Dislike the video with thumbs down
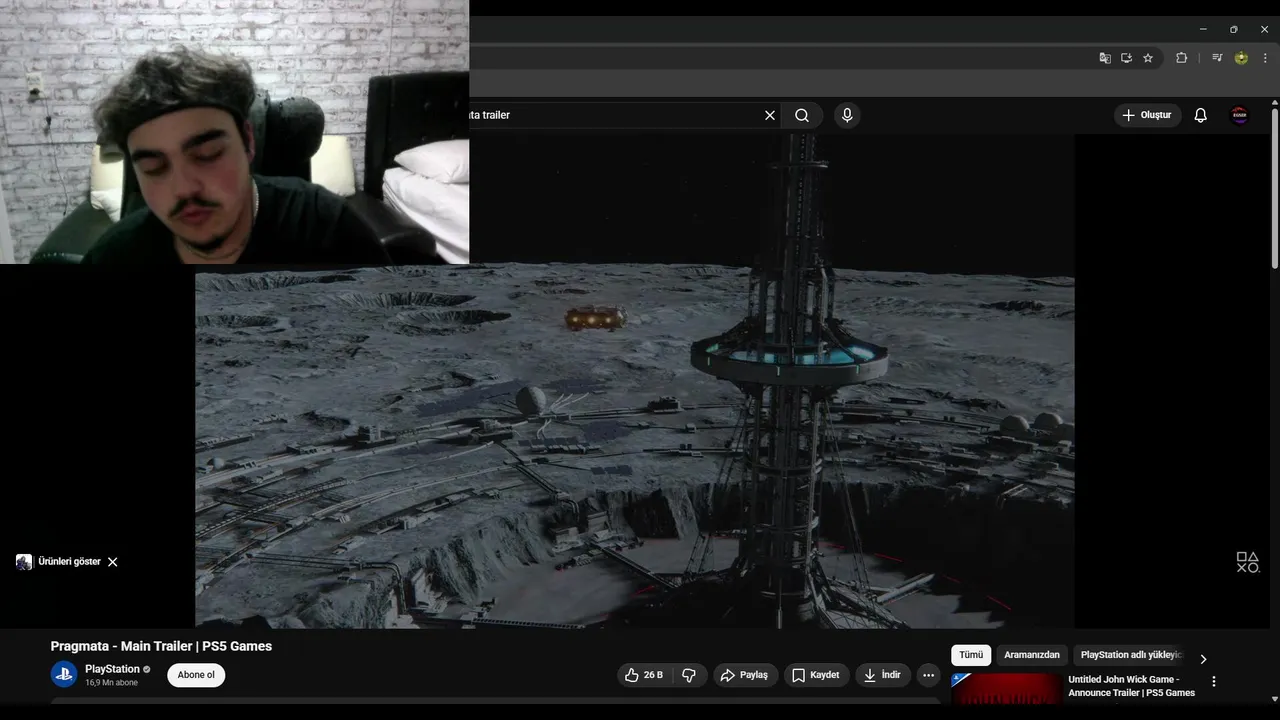1280x720 pixels. click(689, 675)
